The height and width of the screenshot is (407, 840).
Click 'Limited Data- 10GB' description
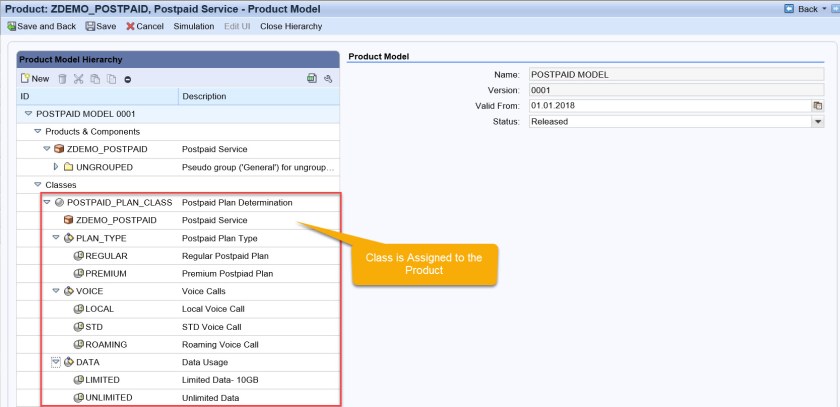[x=221, y=380]
